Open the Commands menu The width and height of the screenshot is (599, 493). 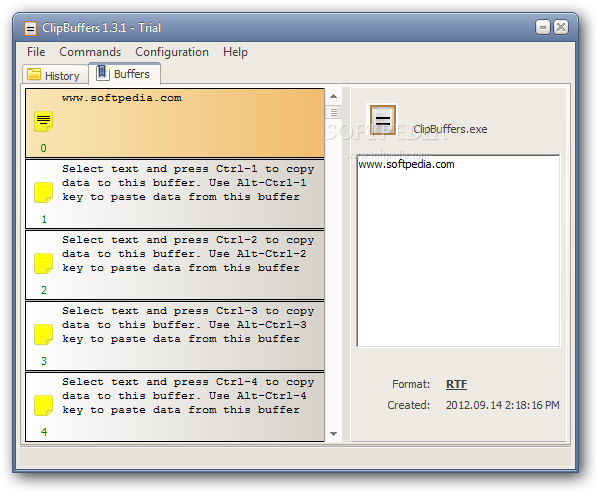90,52
